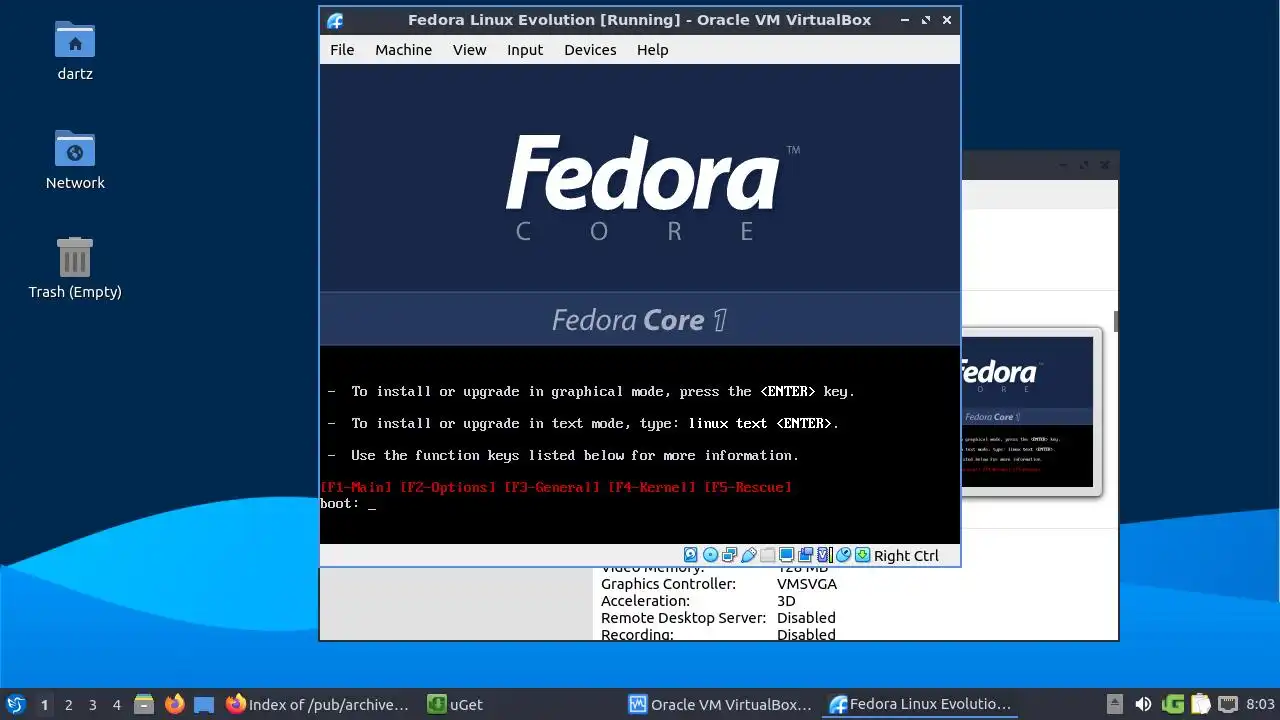
Task: Open the network connection tray icon
Action: click(1228, 704)
